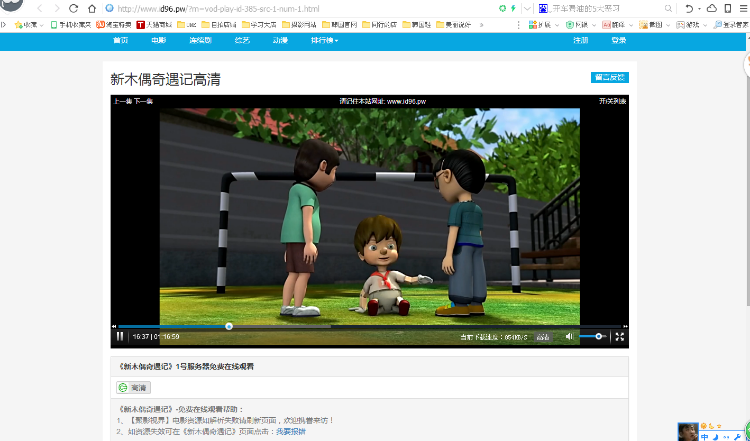This screenshot has height=441, width=750.
Task: Open the 翻译 translate extension icon
Action: (x=606, y=25)
